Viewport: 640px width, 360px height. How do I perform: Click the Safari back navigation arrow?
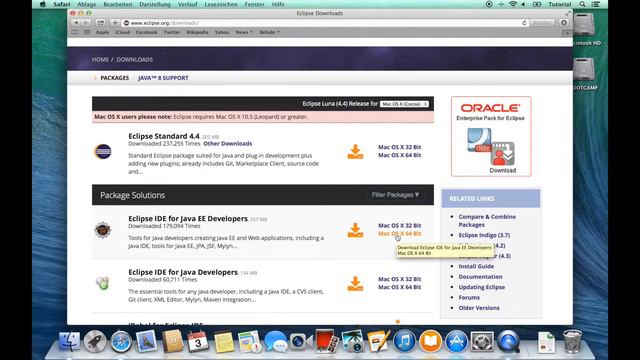point(76,23)
